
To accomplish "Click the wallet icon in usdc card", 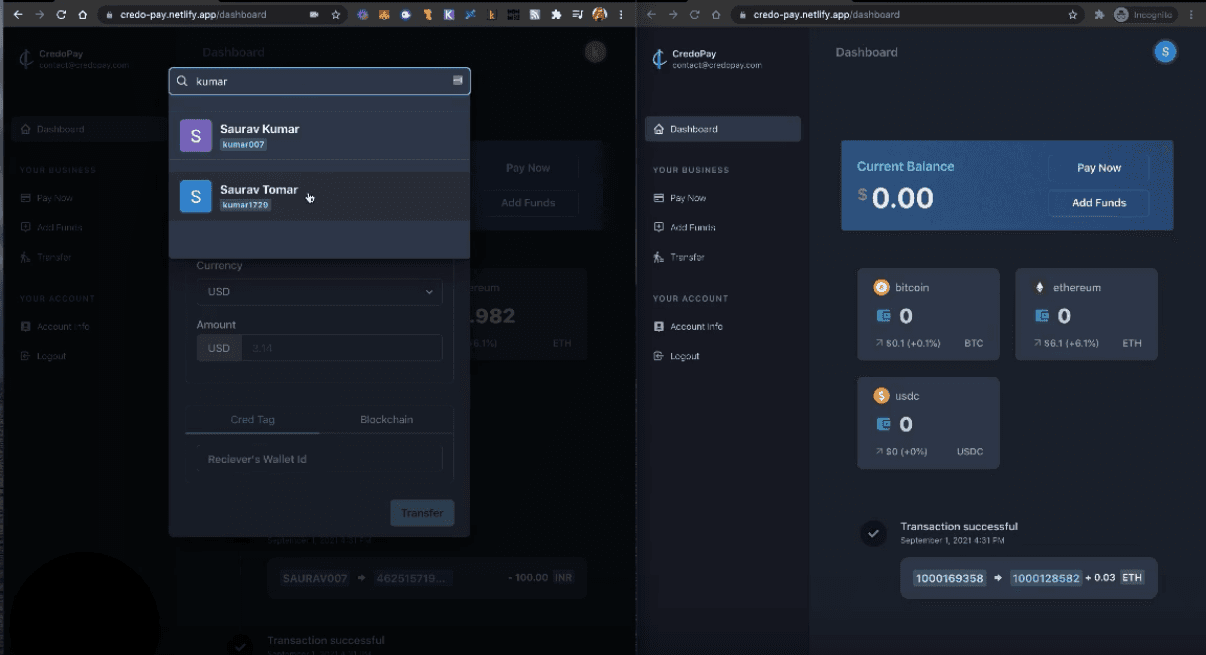I will (x=883, y=424).
